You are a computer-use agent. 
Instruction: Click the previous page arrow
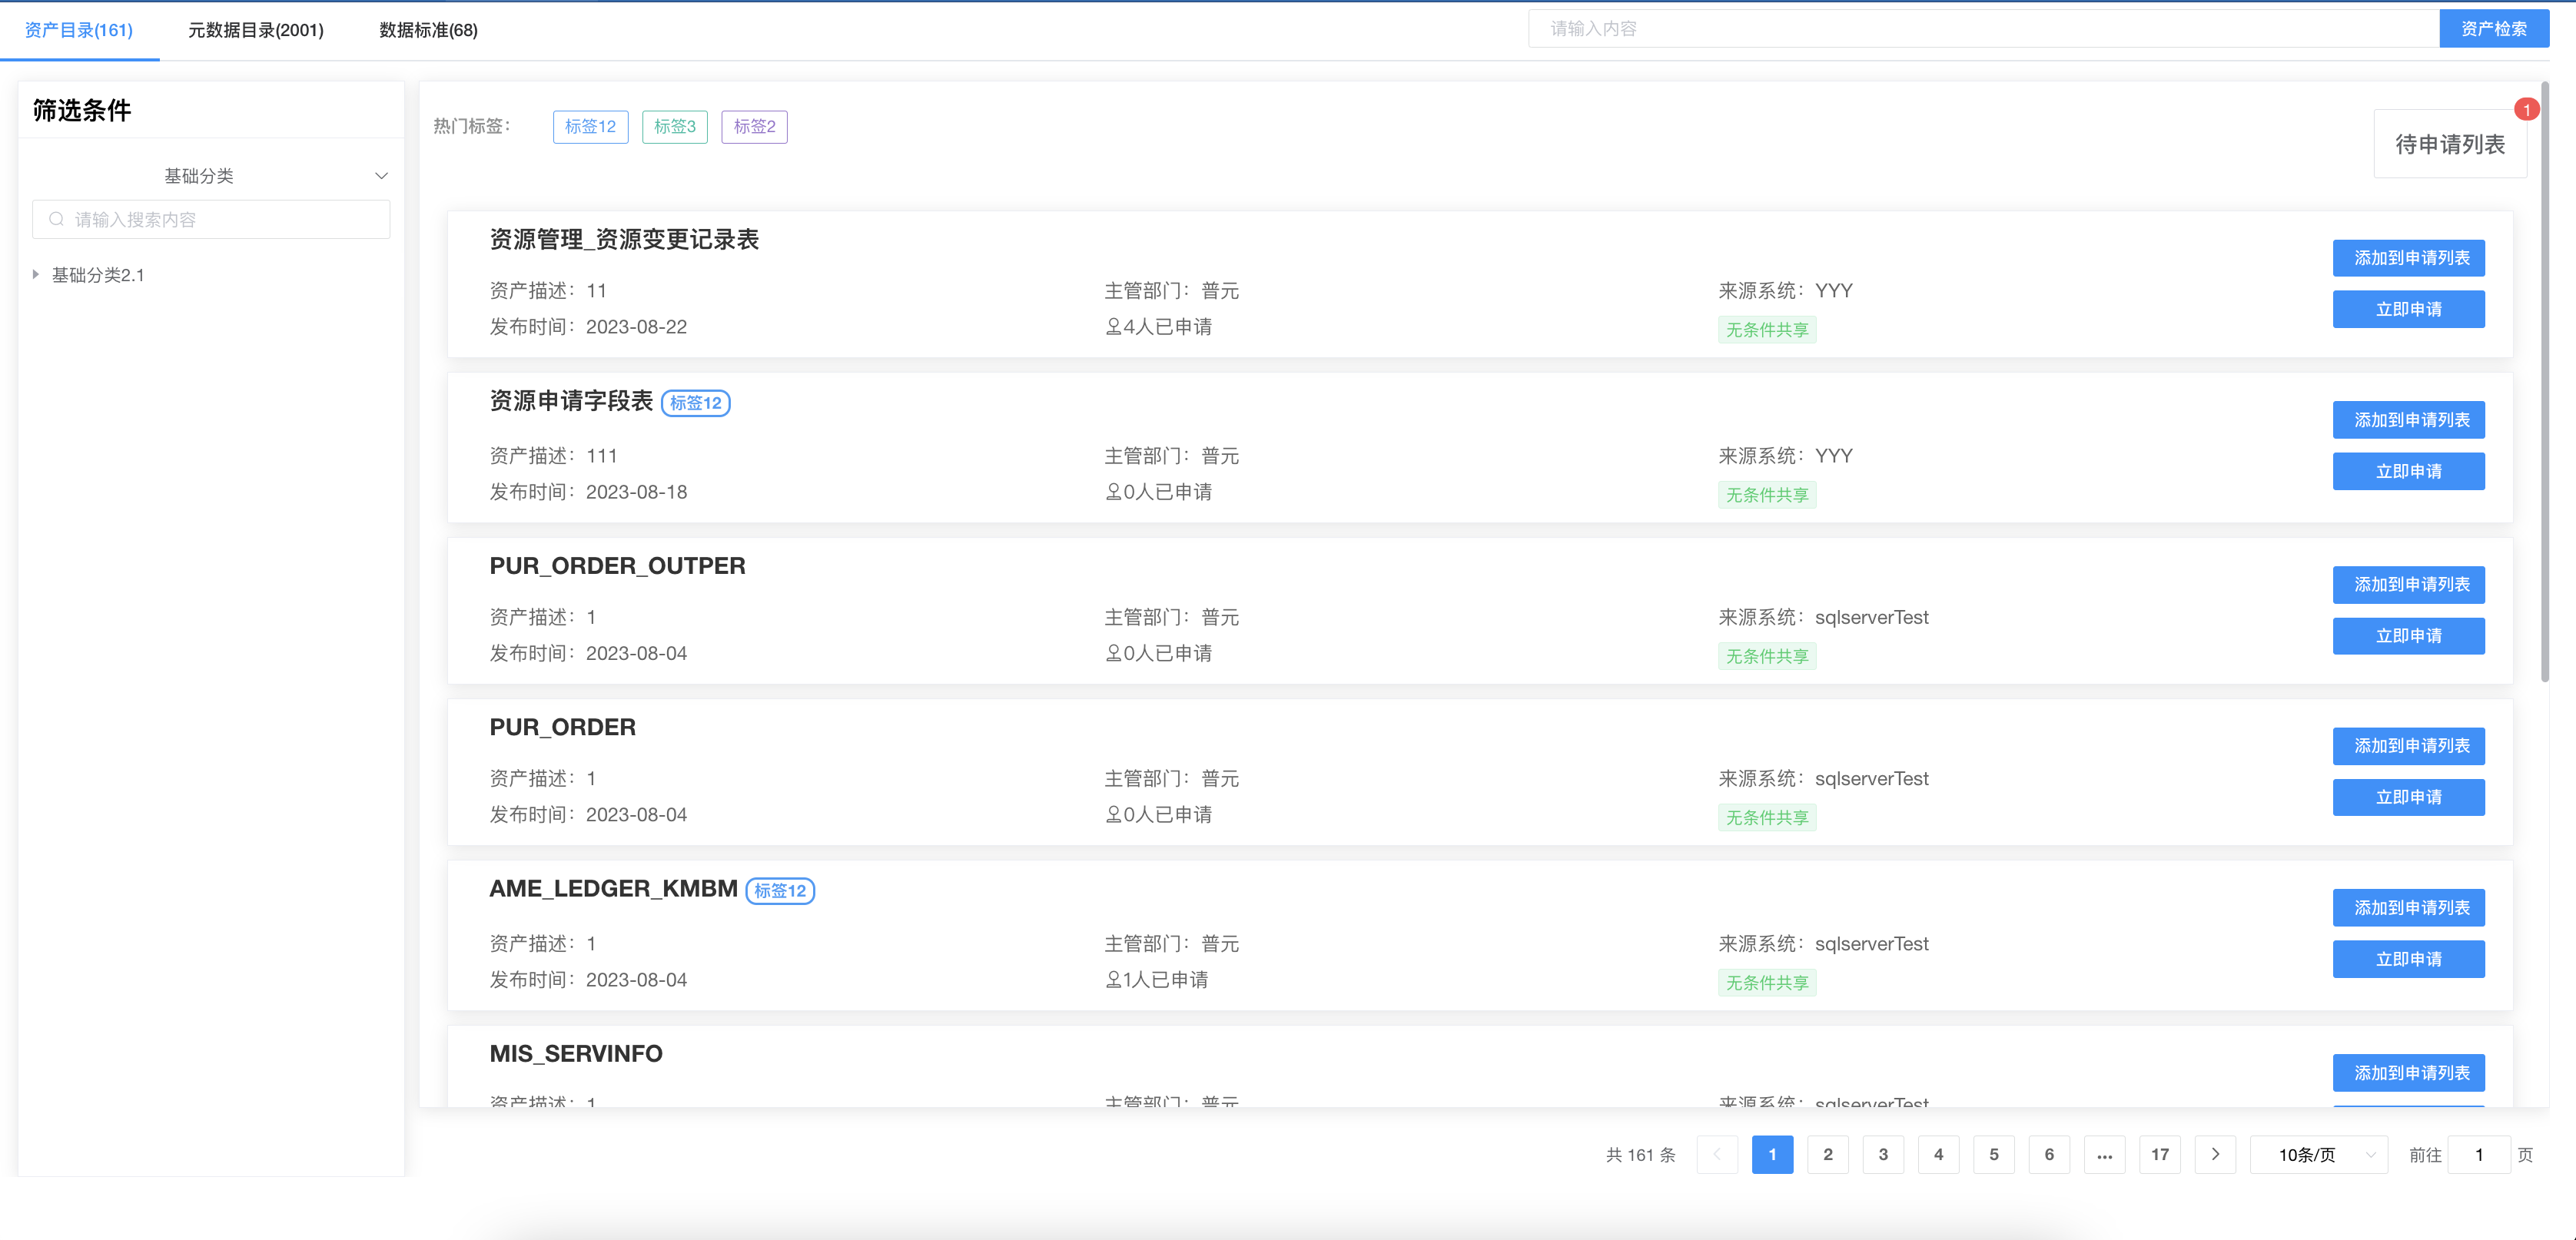1717,1155
